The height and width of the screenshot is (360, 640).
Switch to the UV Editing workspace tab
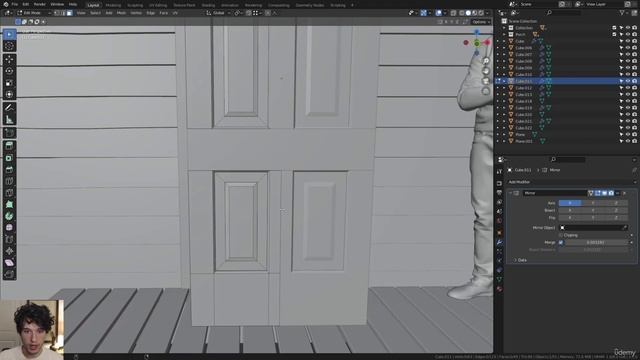pyautogui.click(x=158, y=5)
